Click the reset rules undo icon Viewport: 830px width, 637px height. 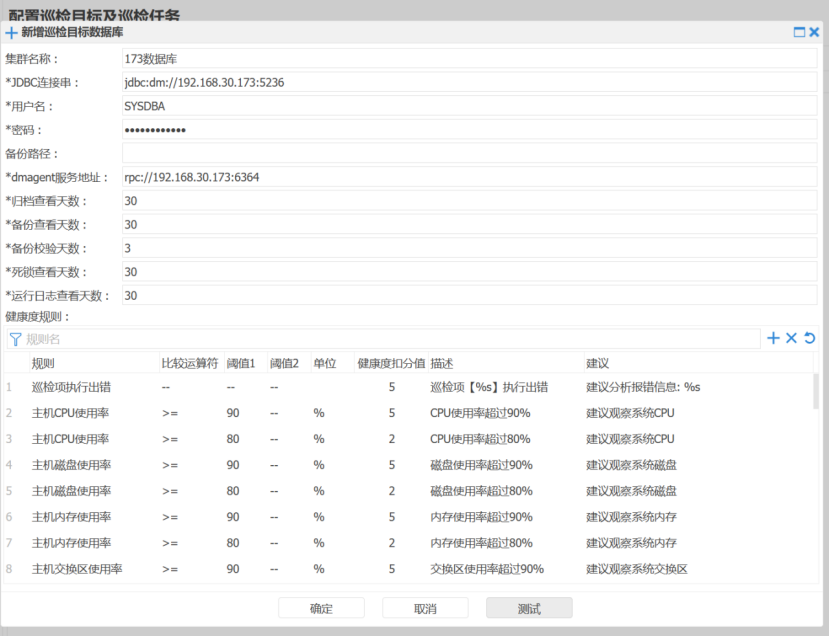[809, 338]
